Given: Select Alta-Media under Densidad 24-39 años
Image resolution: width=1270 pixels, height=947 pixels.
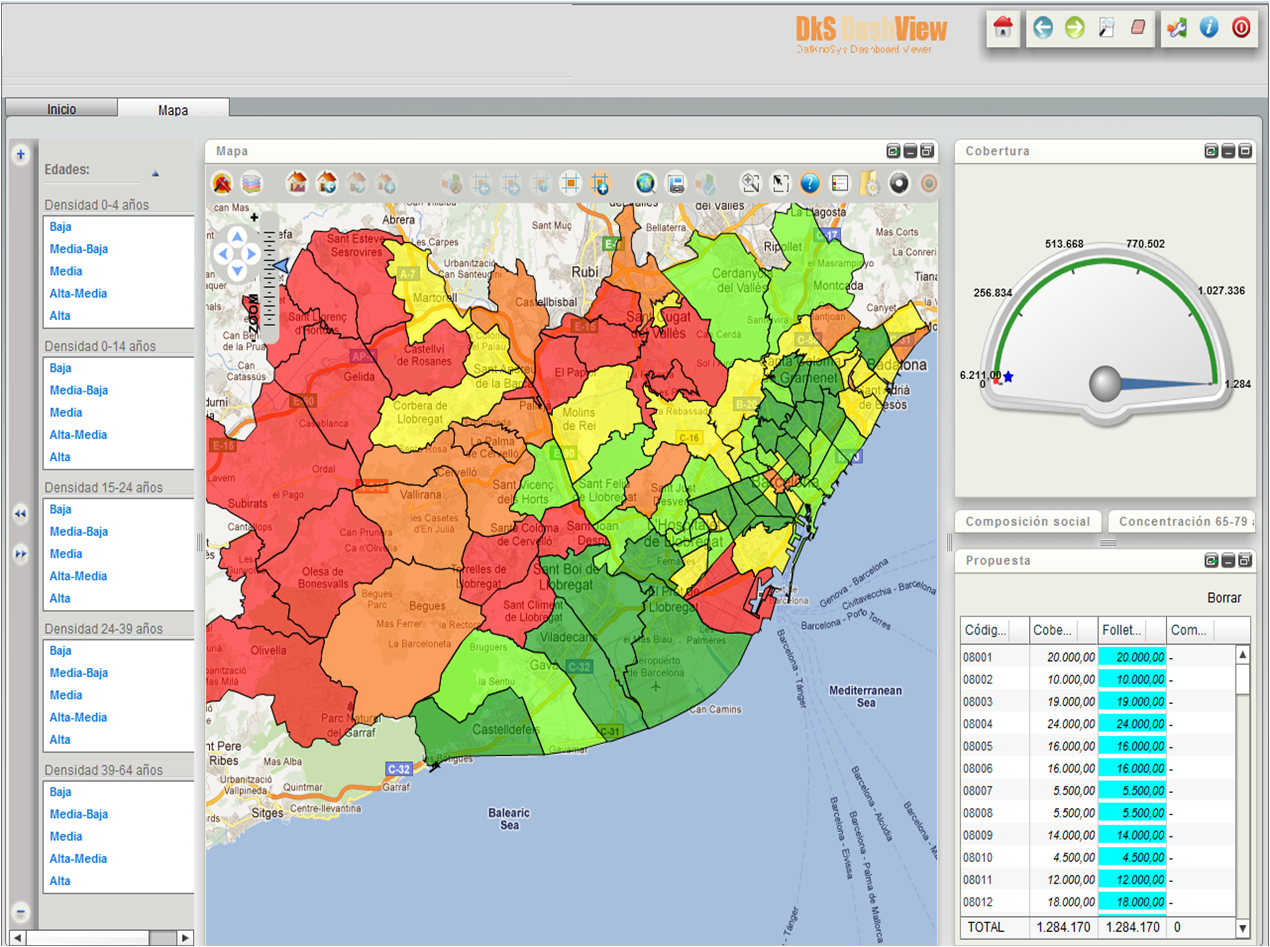Looking at the screenshot, I should pos(78,717).
